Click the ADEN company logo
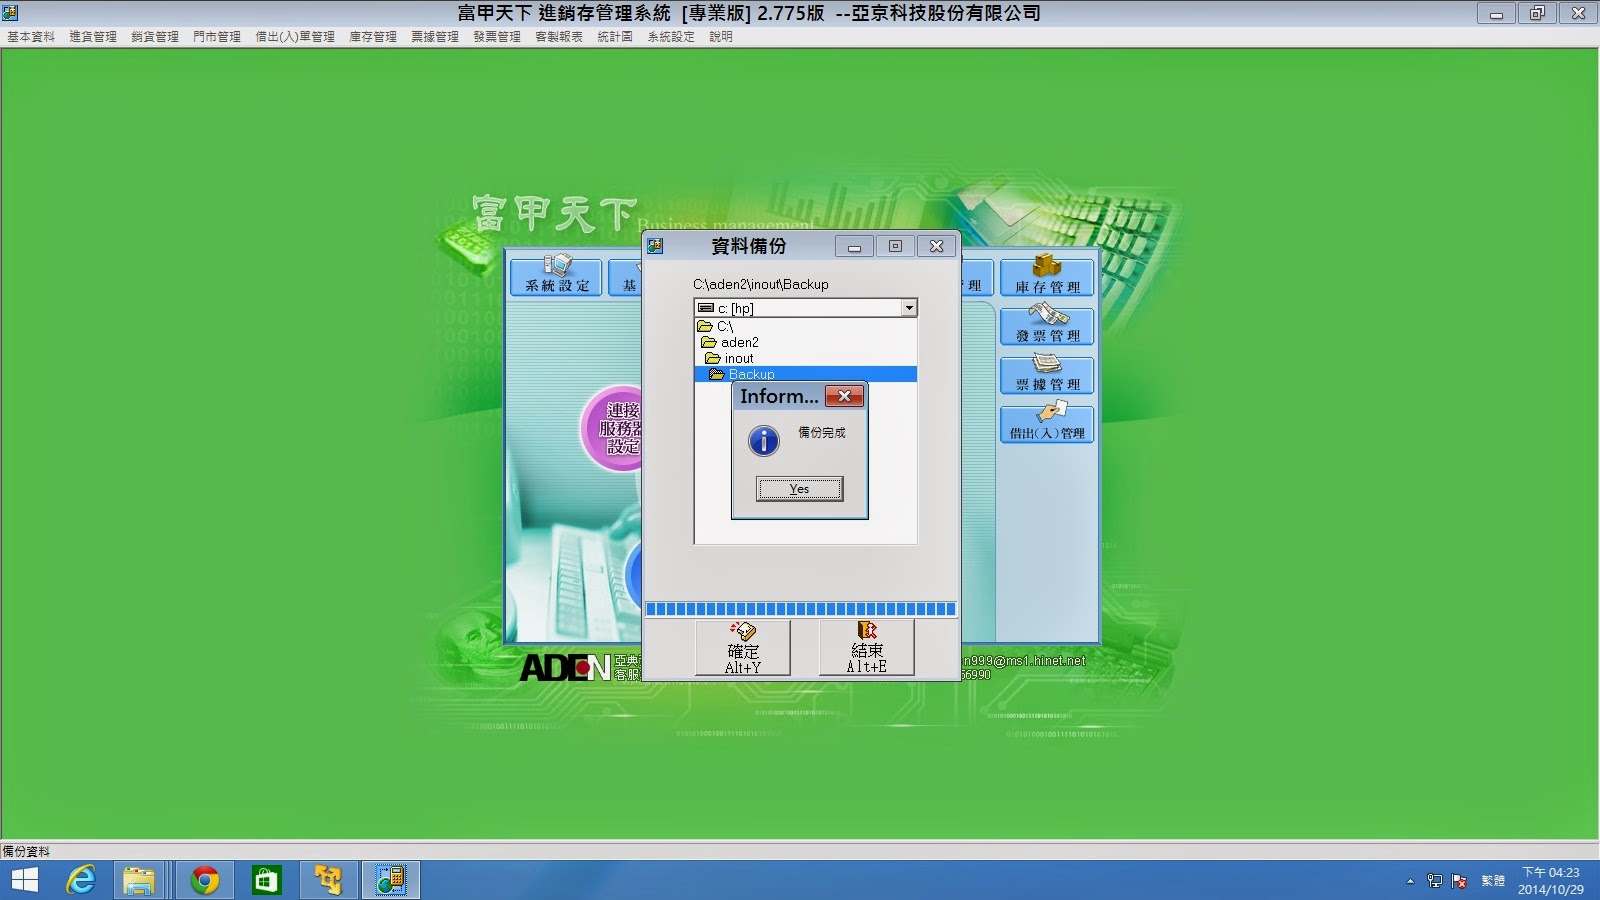This screenshot has height=900, width=1600. tap(565, 667)
